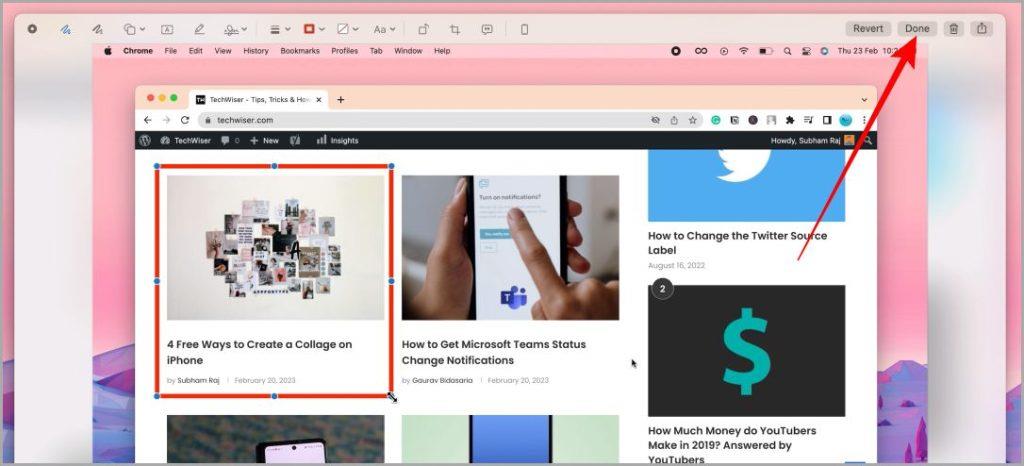
Task: Select the Crop tool
Action: coord(455,29)
